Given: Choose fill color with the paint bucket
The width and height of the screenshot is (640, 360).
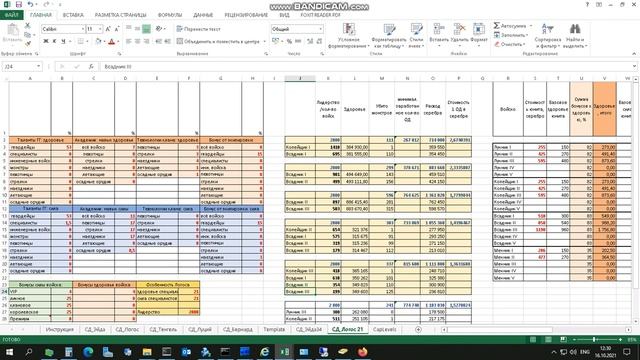Looking at the screenshot, I should click(98, 41).
